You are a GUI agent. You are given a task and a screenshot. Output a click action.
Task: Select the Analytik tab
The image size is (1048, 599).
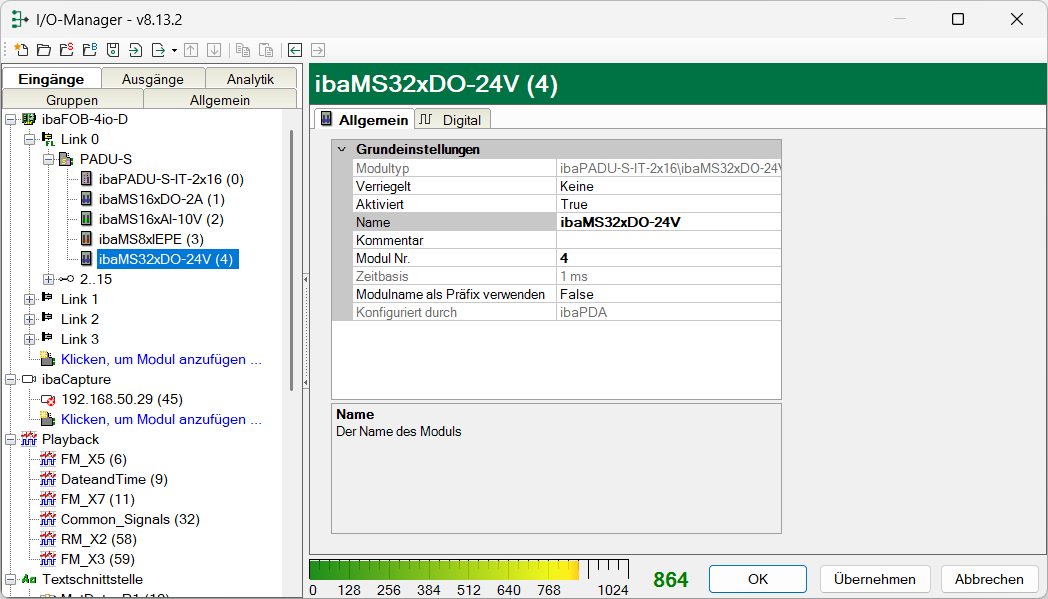pyautogui.click(x=250, y=79)
